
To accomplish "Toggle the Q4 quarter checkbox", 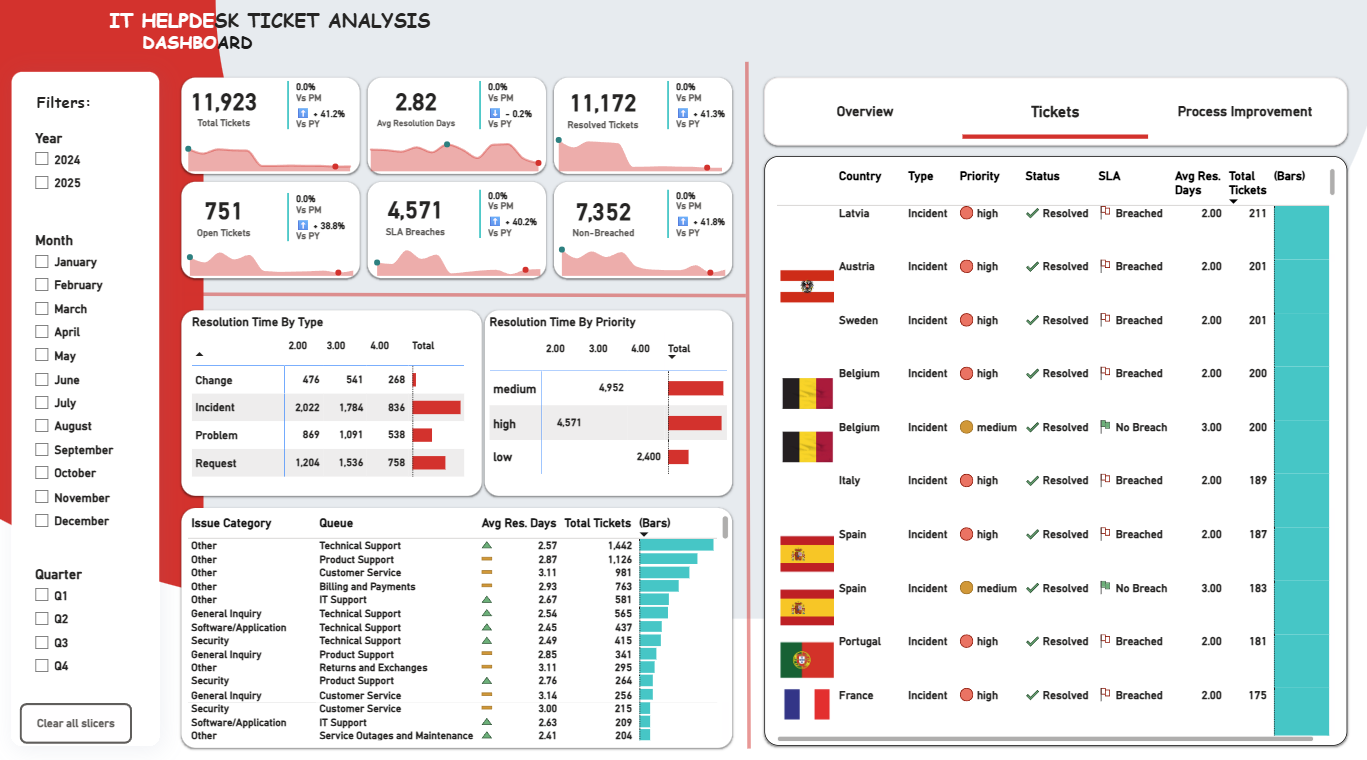I will [x=42, y=665].
